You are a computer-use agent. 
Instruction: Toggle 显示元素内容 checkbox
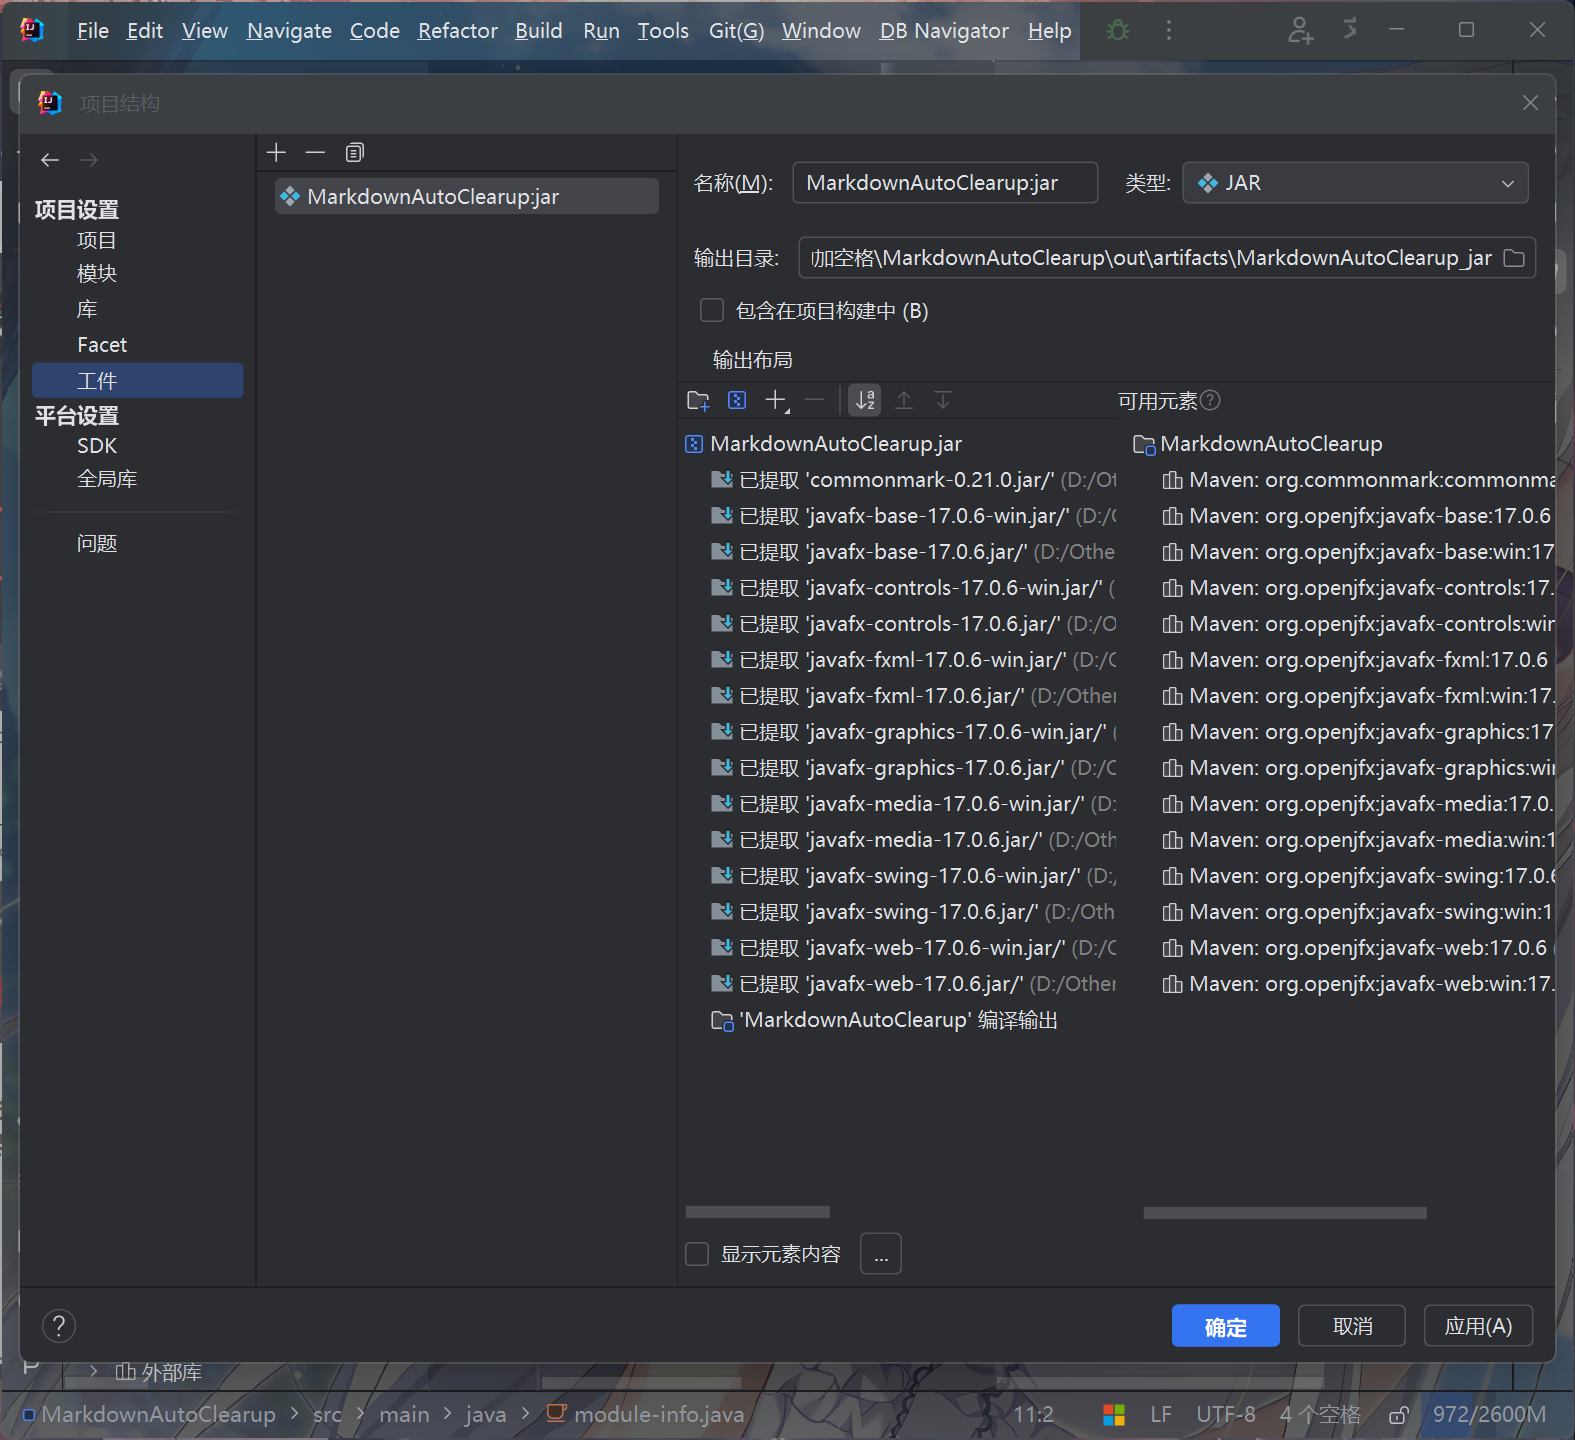point(697,1254)
